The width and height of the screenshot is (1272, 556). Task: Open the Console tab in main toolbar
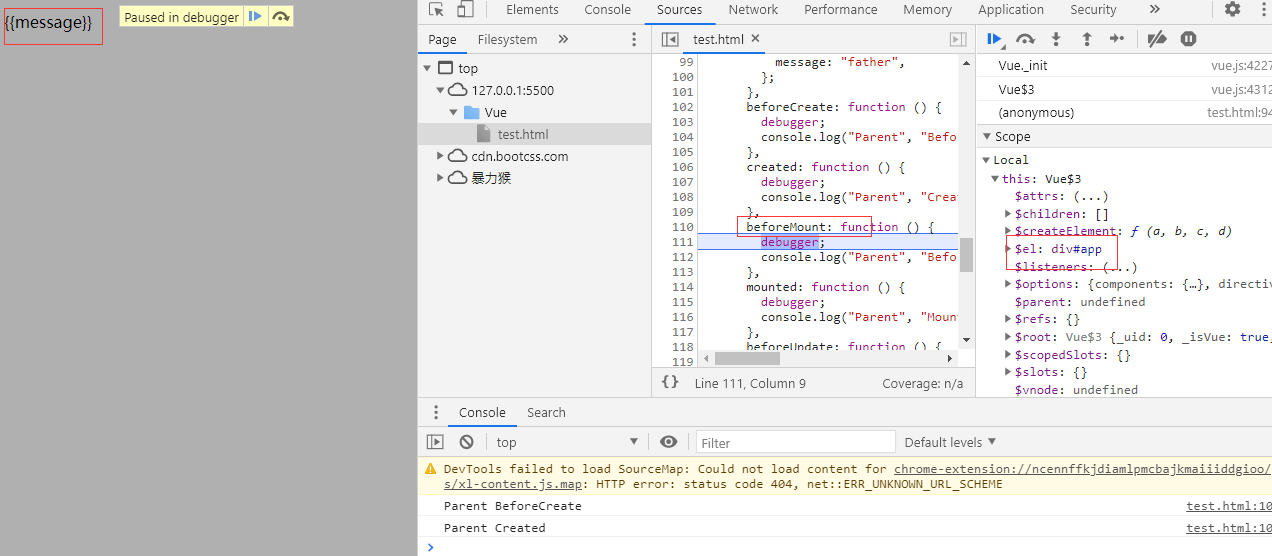(x=608, y=10)
